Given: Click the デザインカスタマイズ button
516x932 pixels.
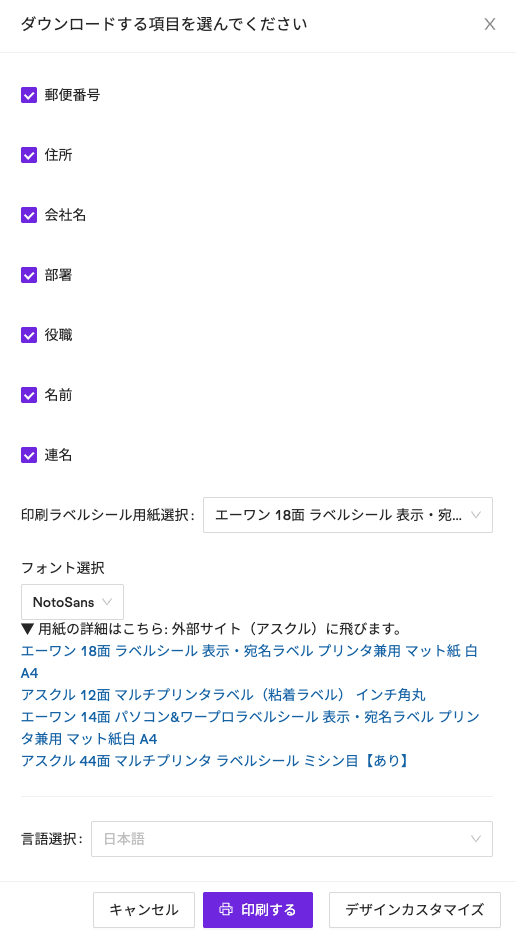Looking at the screenshot, I should click(414, 909).
